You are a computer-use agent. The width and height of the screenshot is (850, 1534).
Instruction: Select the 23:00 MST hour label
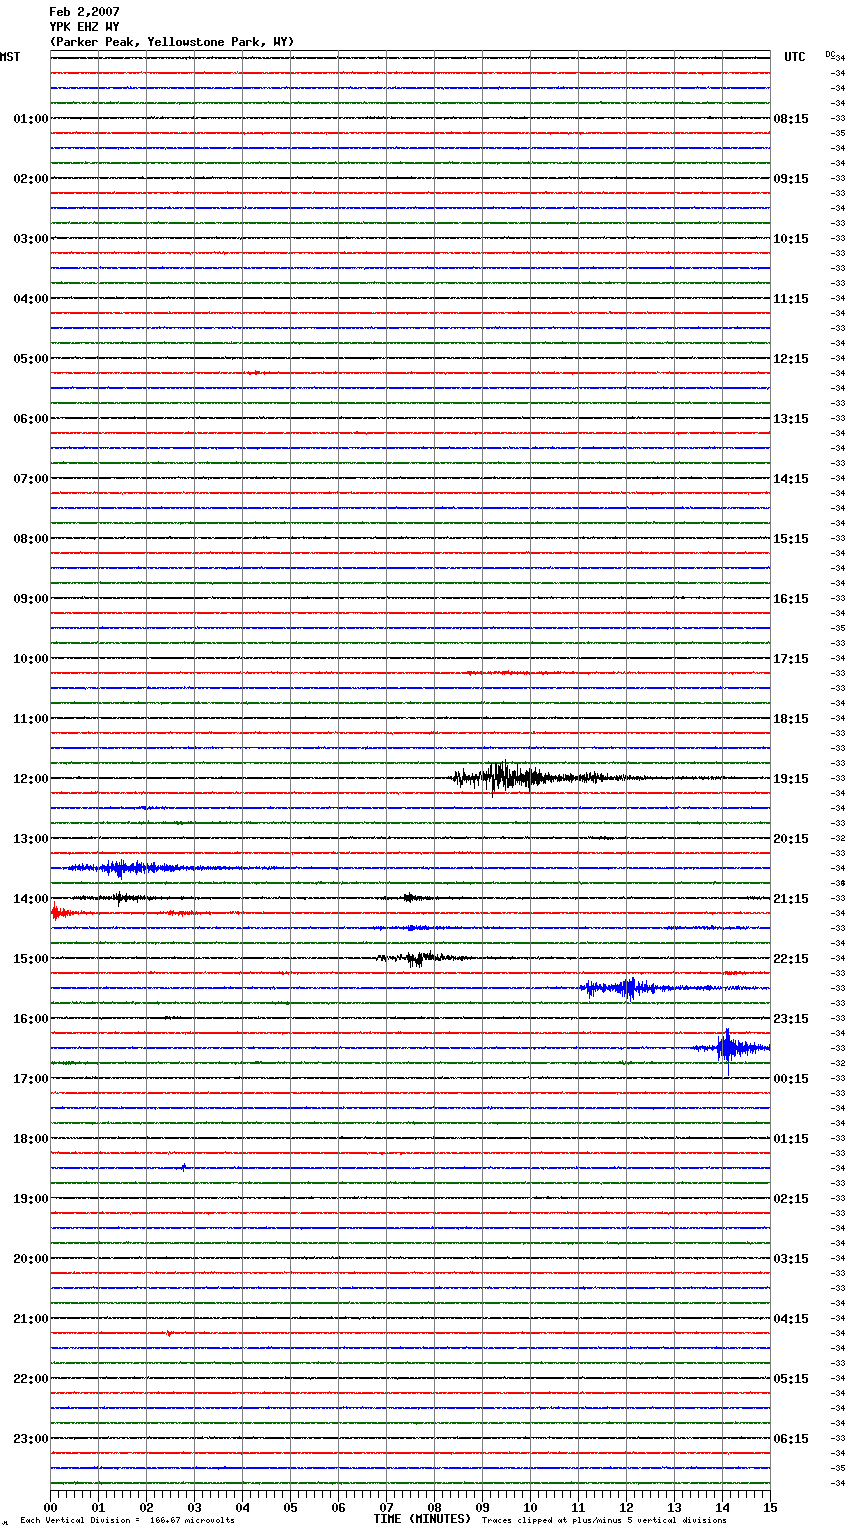pos(30,1439)
